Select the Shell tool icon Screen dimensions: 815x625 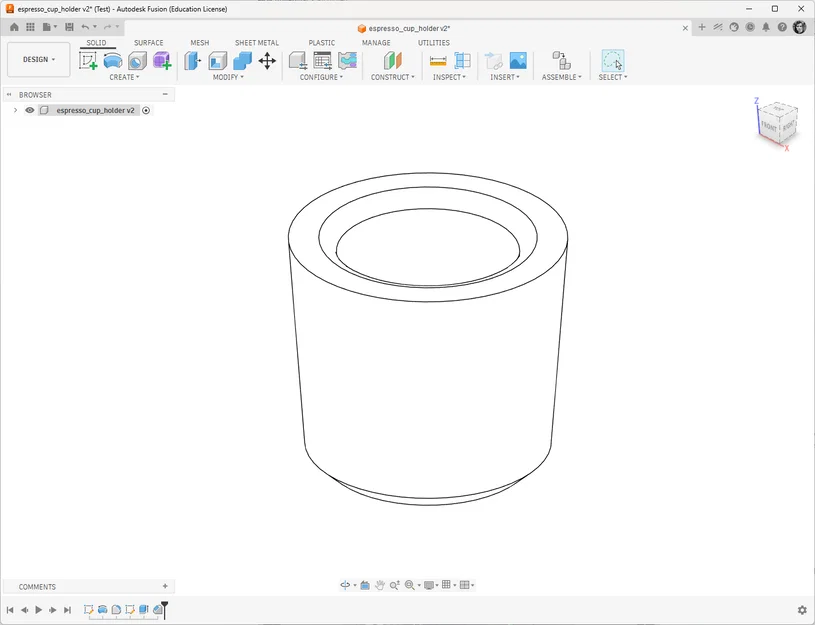[218, 61]
